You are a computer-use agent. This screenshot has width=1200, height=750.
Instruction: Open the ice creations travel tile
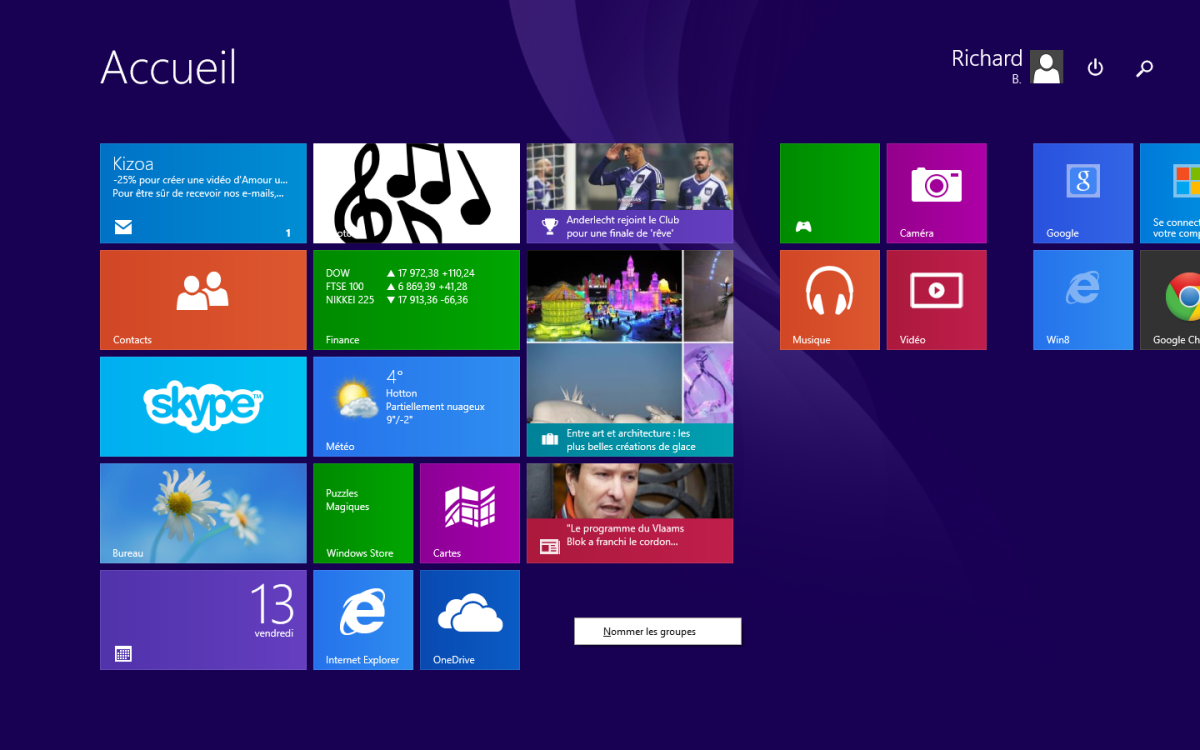pos(630,353)
